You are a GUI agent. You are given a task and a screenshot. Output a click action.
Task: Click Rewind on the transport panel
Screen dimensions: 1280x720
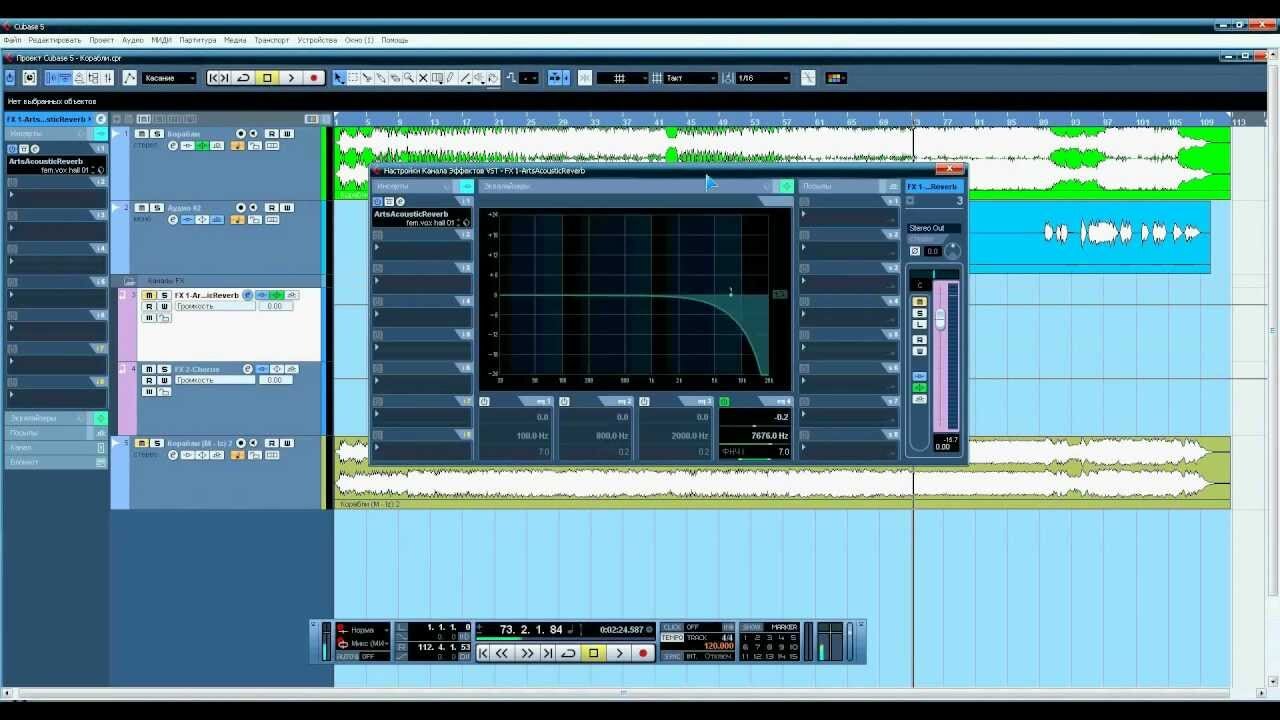coord(502,653)
